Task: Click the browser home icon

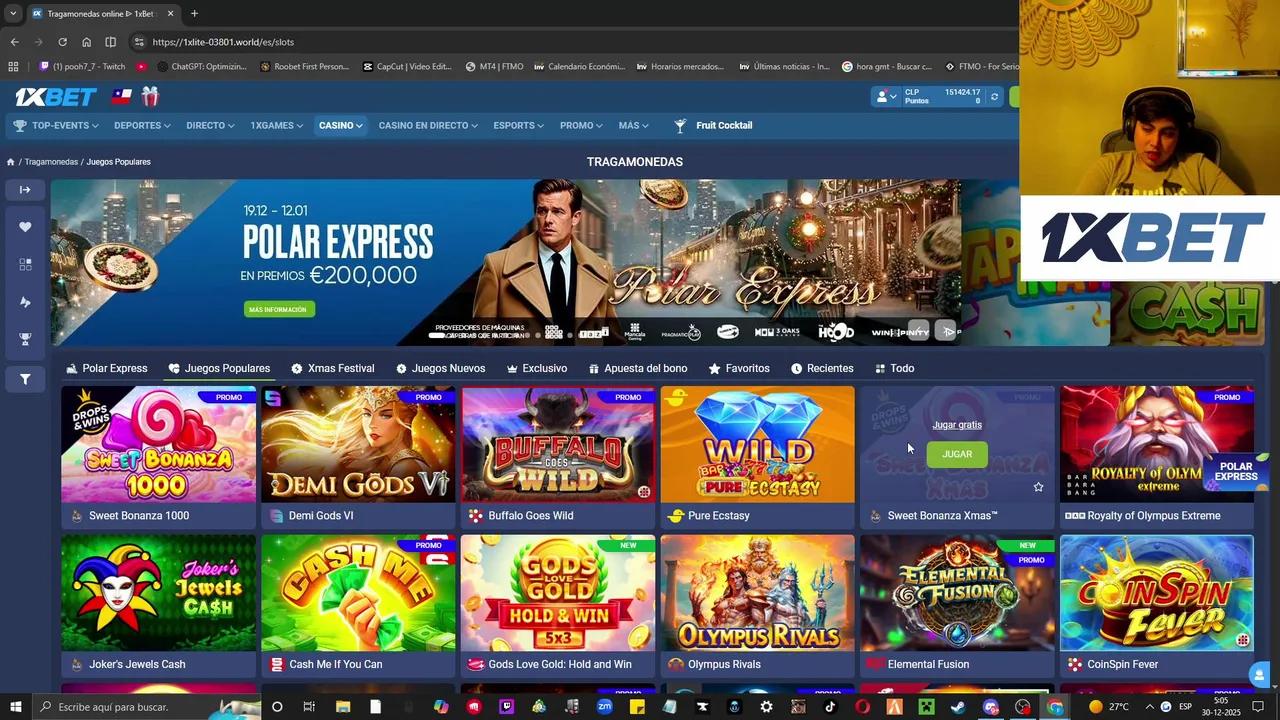Action: tap(86, 42)
